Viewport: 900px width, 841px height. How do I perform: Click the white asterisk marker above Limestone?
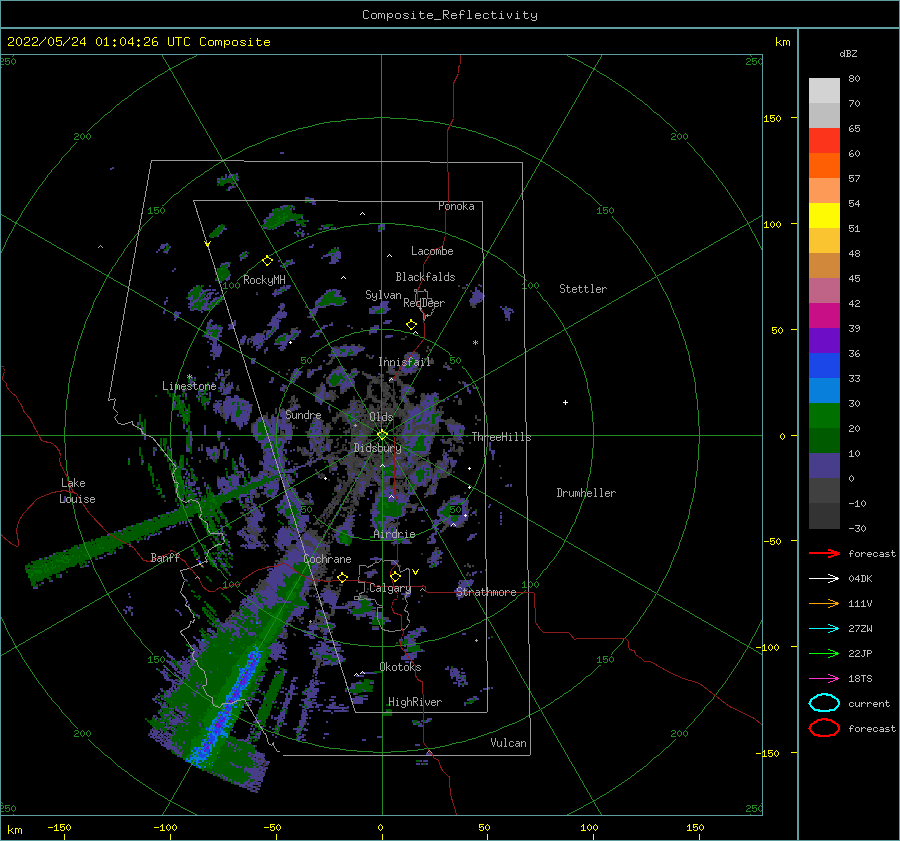(189, 377)
